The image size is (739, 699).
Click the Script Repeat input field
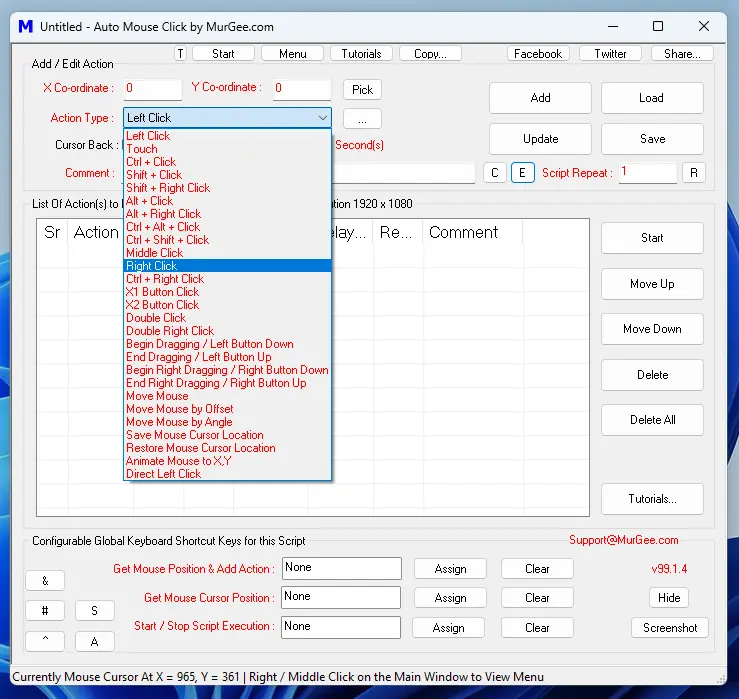point(648,173)
